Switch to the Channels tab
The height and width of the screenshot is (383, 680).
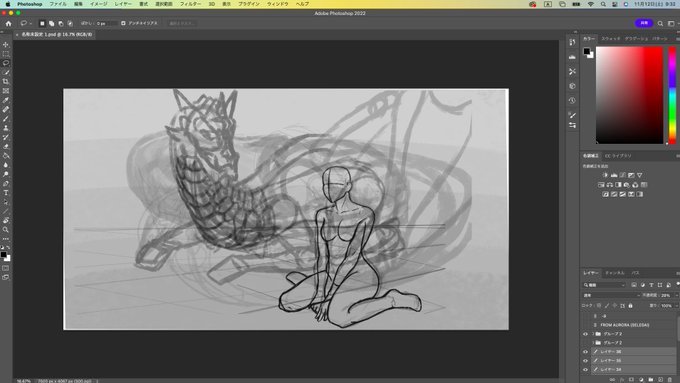615,273
